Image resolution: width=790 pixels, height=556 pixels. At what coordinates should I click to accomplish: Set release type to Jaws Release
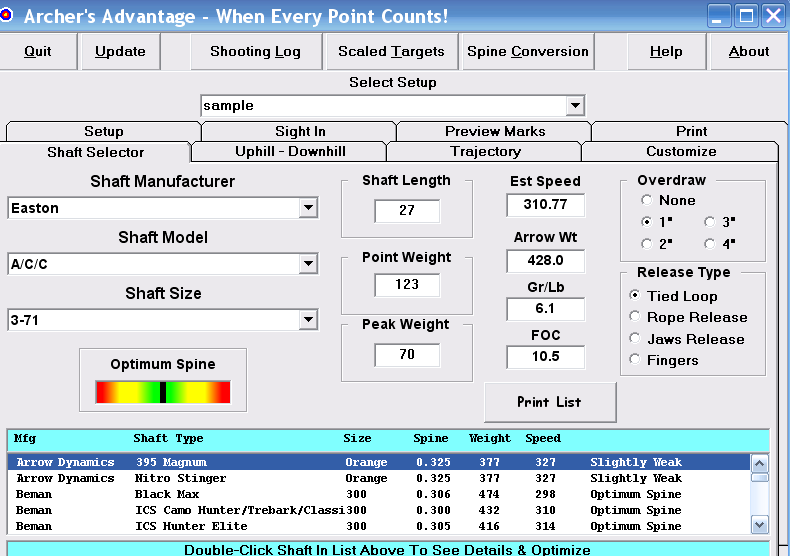[635, 339]
